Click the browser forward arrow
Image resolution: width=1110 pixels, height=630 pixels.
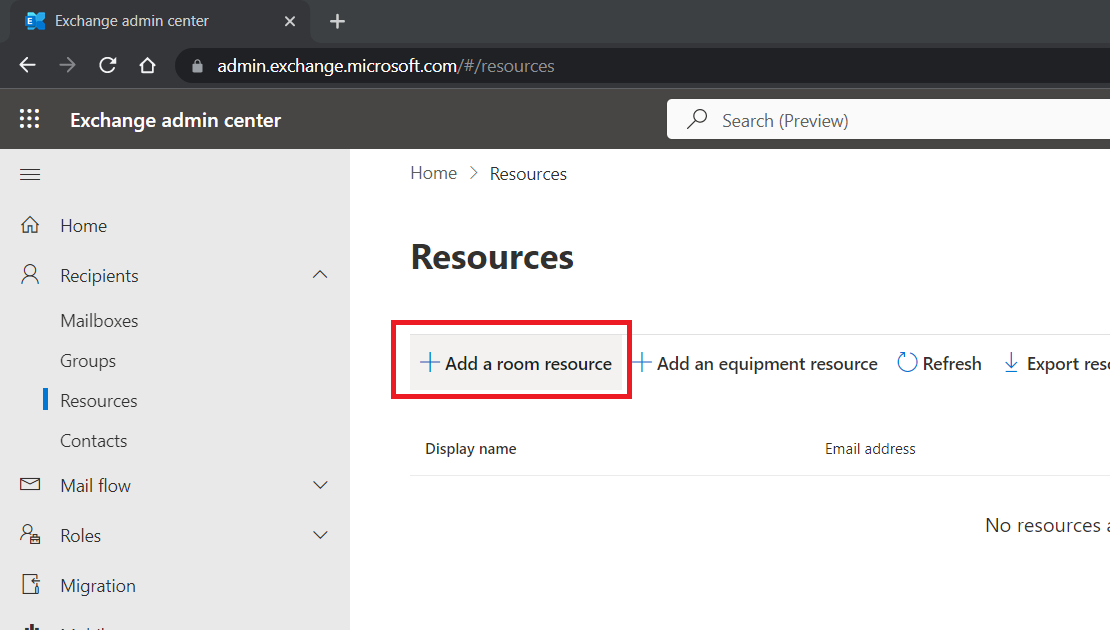pos(67,65)
